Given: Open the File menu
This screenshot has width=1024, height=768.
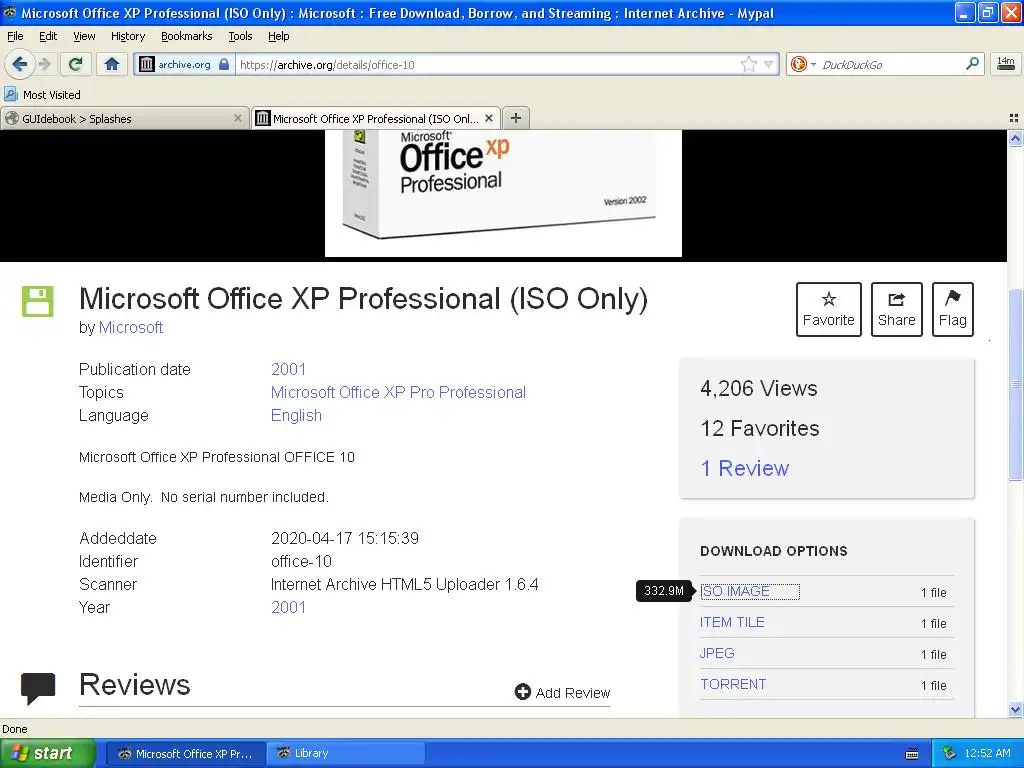Looking at the screenshot, I should (15, 36).
